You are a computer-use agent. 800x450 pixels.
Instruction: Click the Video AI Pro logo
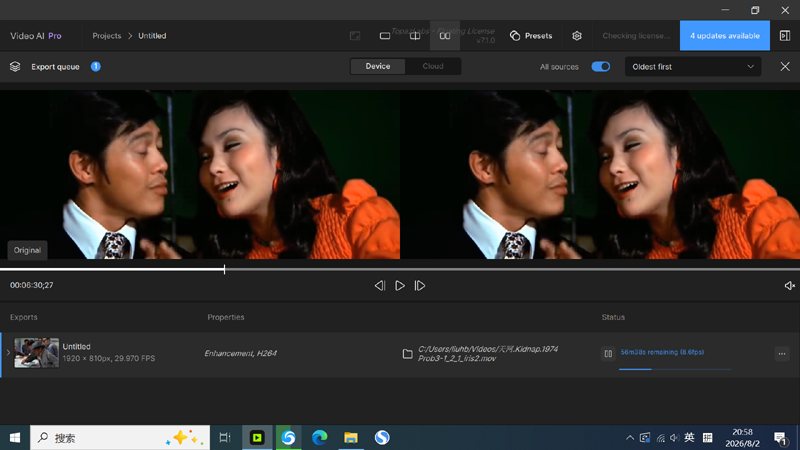(36, 36)
